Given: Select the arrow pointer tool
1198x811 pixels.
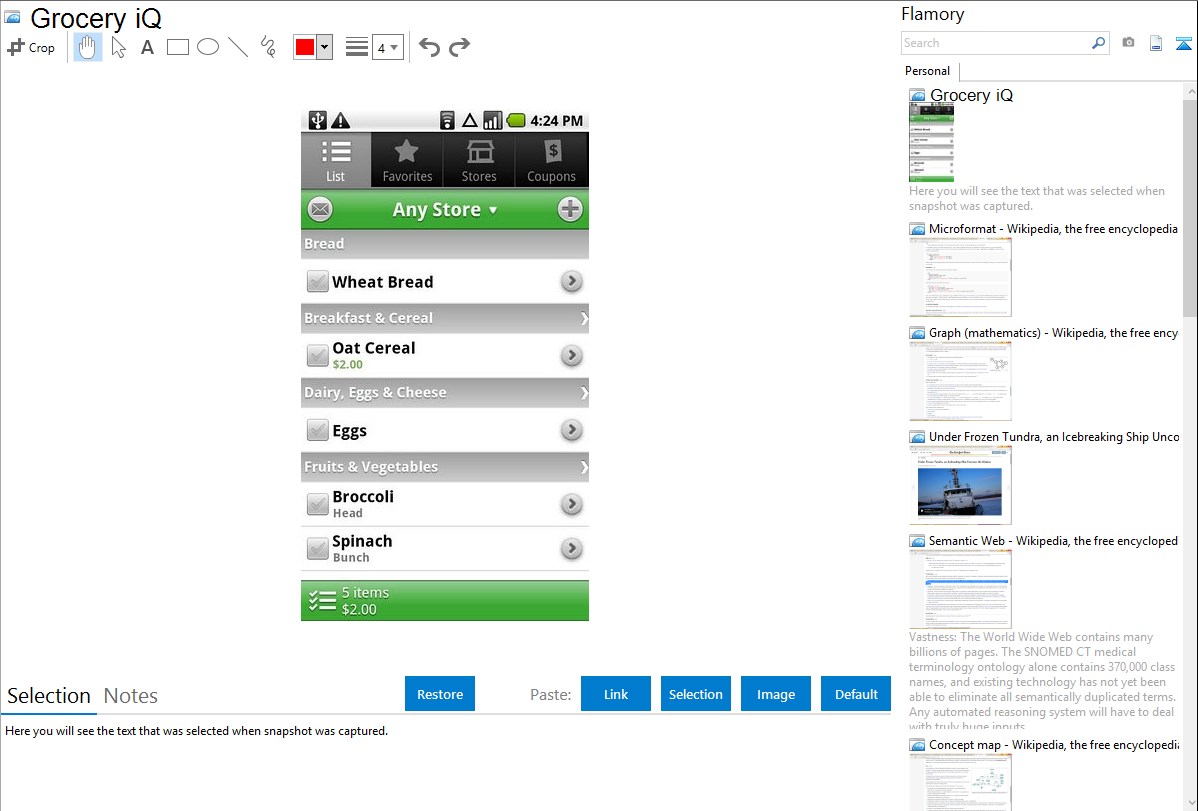Looking at the screenshot, I should tap(118, 47).
